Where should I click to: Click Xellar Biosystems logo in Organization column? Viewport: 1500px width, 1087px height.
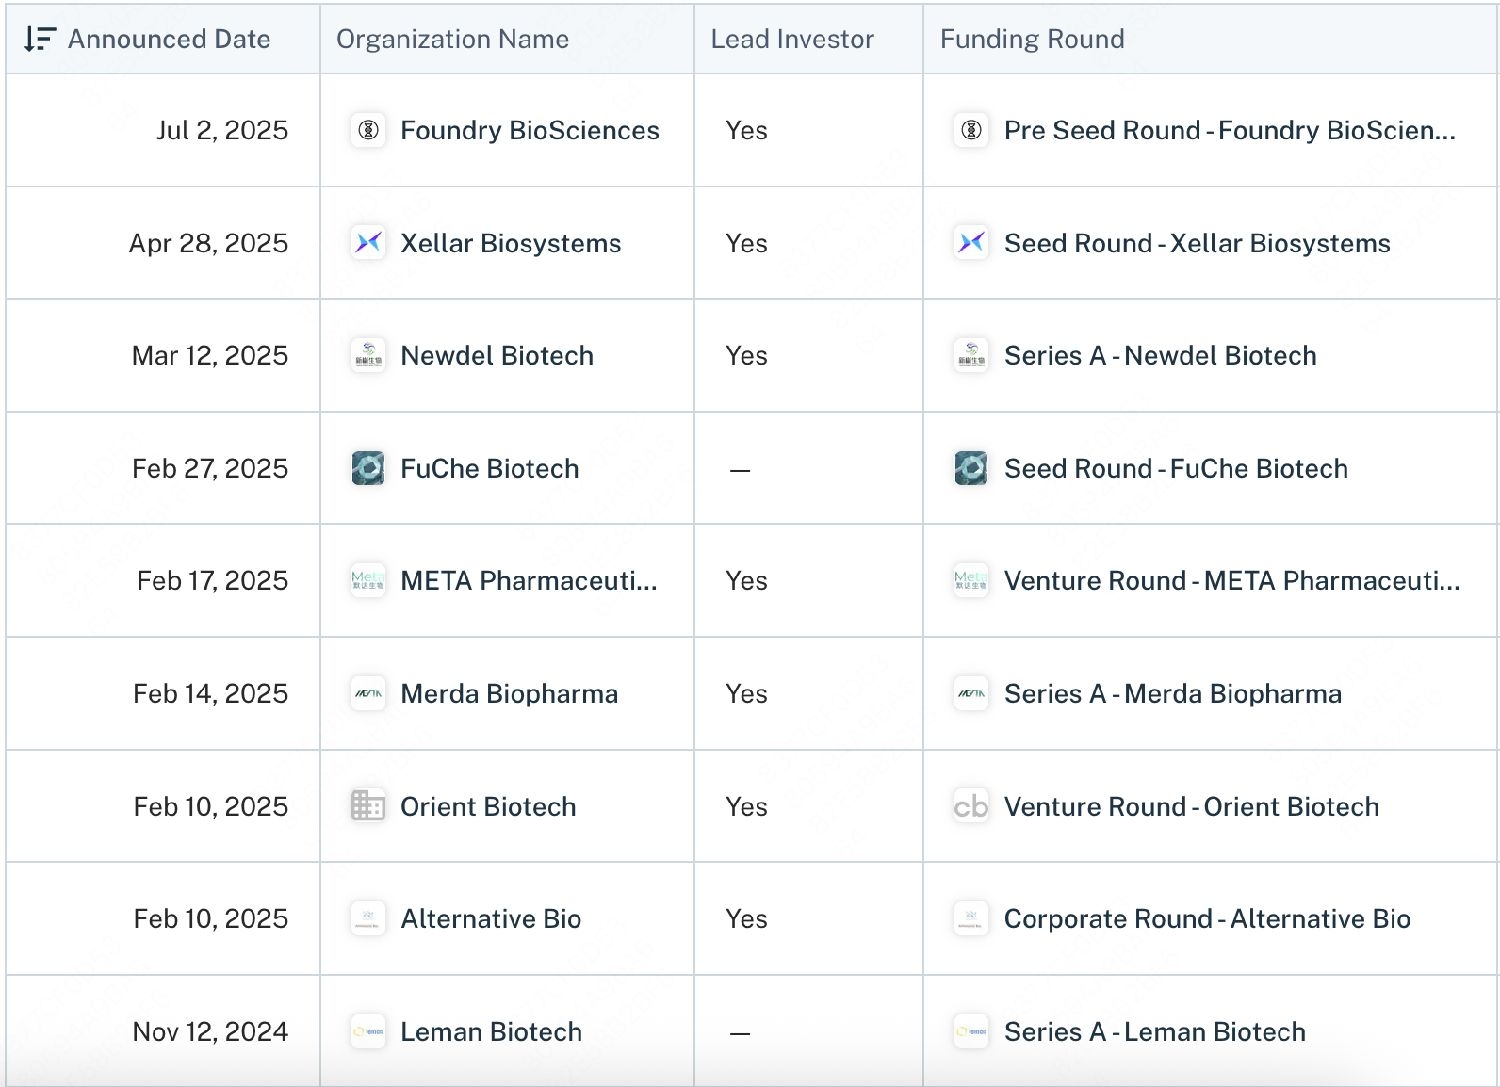pyautogui.click(x=368, y=243)
